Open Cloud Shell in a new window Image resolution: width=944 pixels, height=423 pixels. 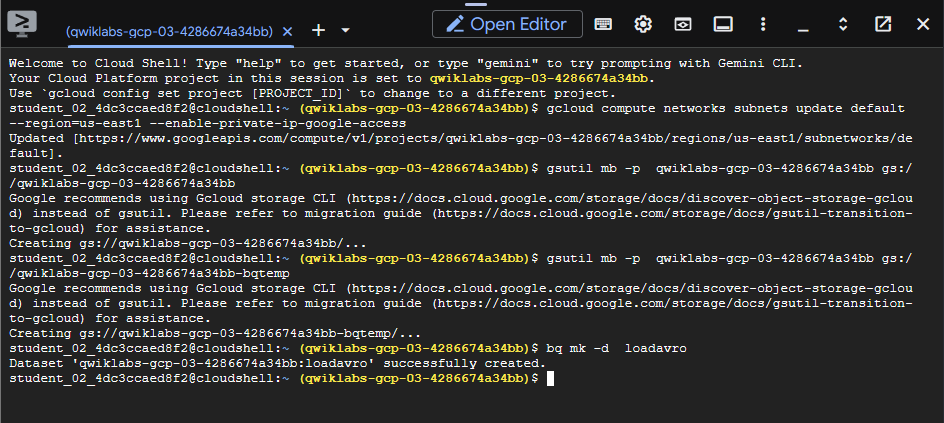tap(883, 24)
